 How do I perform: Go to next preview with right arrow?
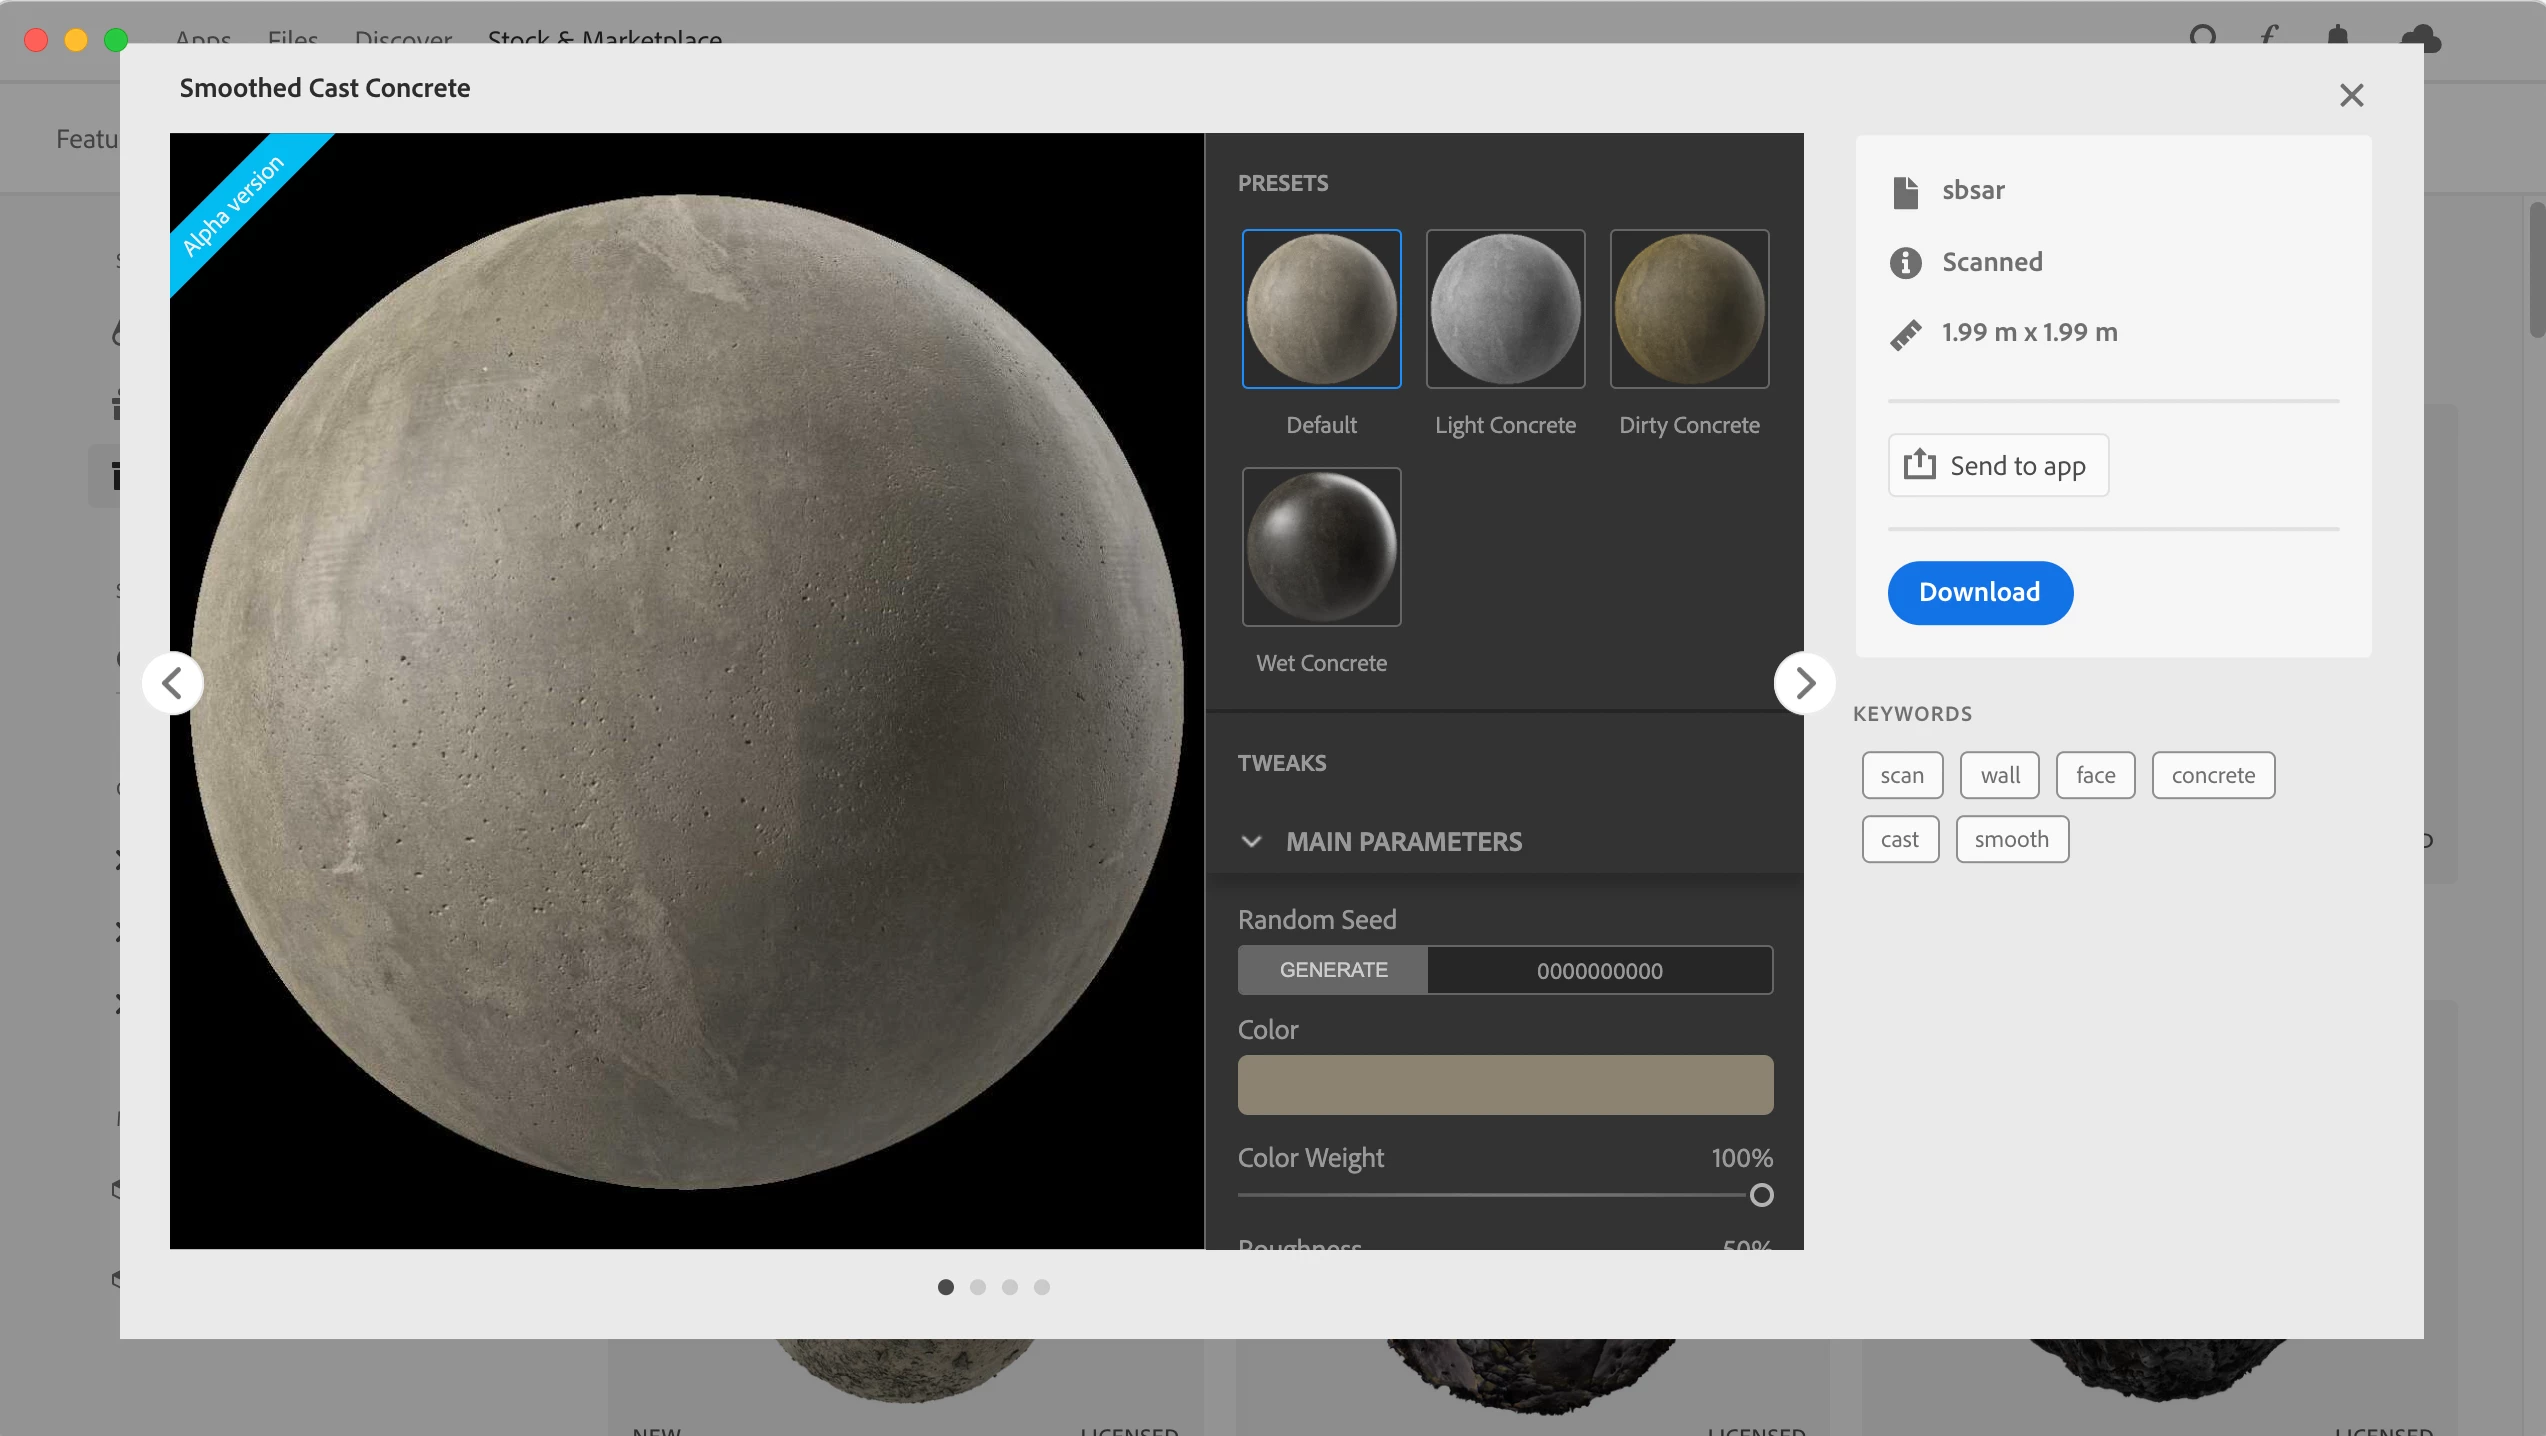coord(1804,683)
